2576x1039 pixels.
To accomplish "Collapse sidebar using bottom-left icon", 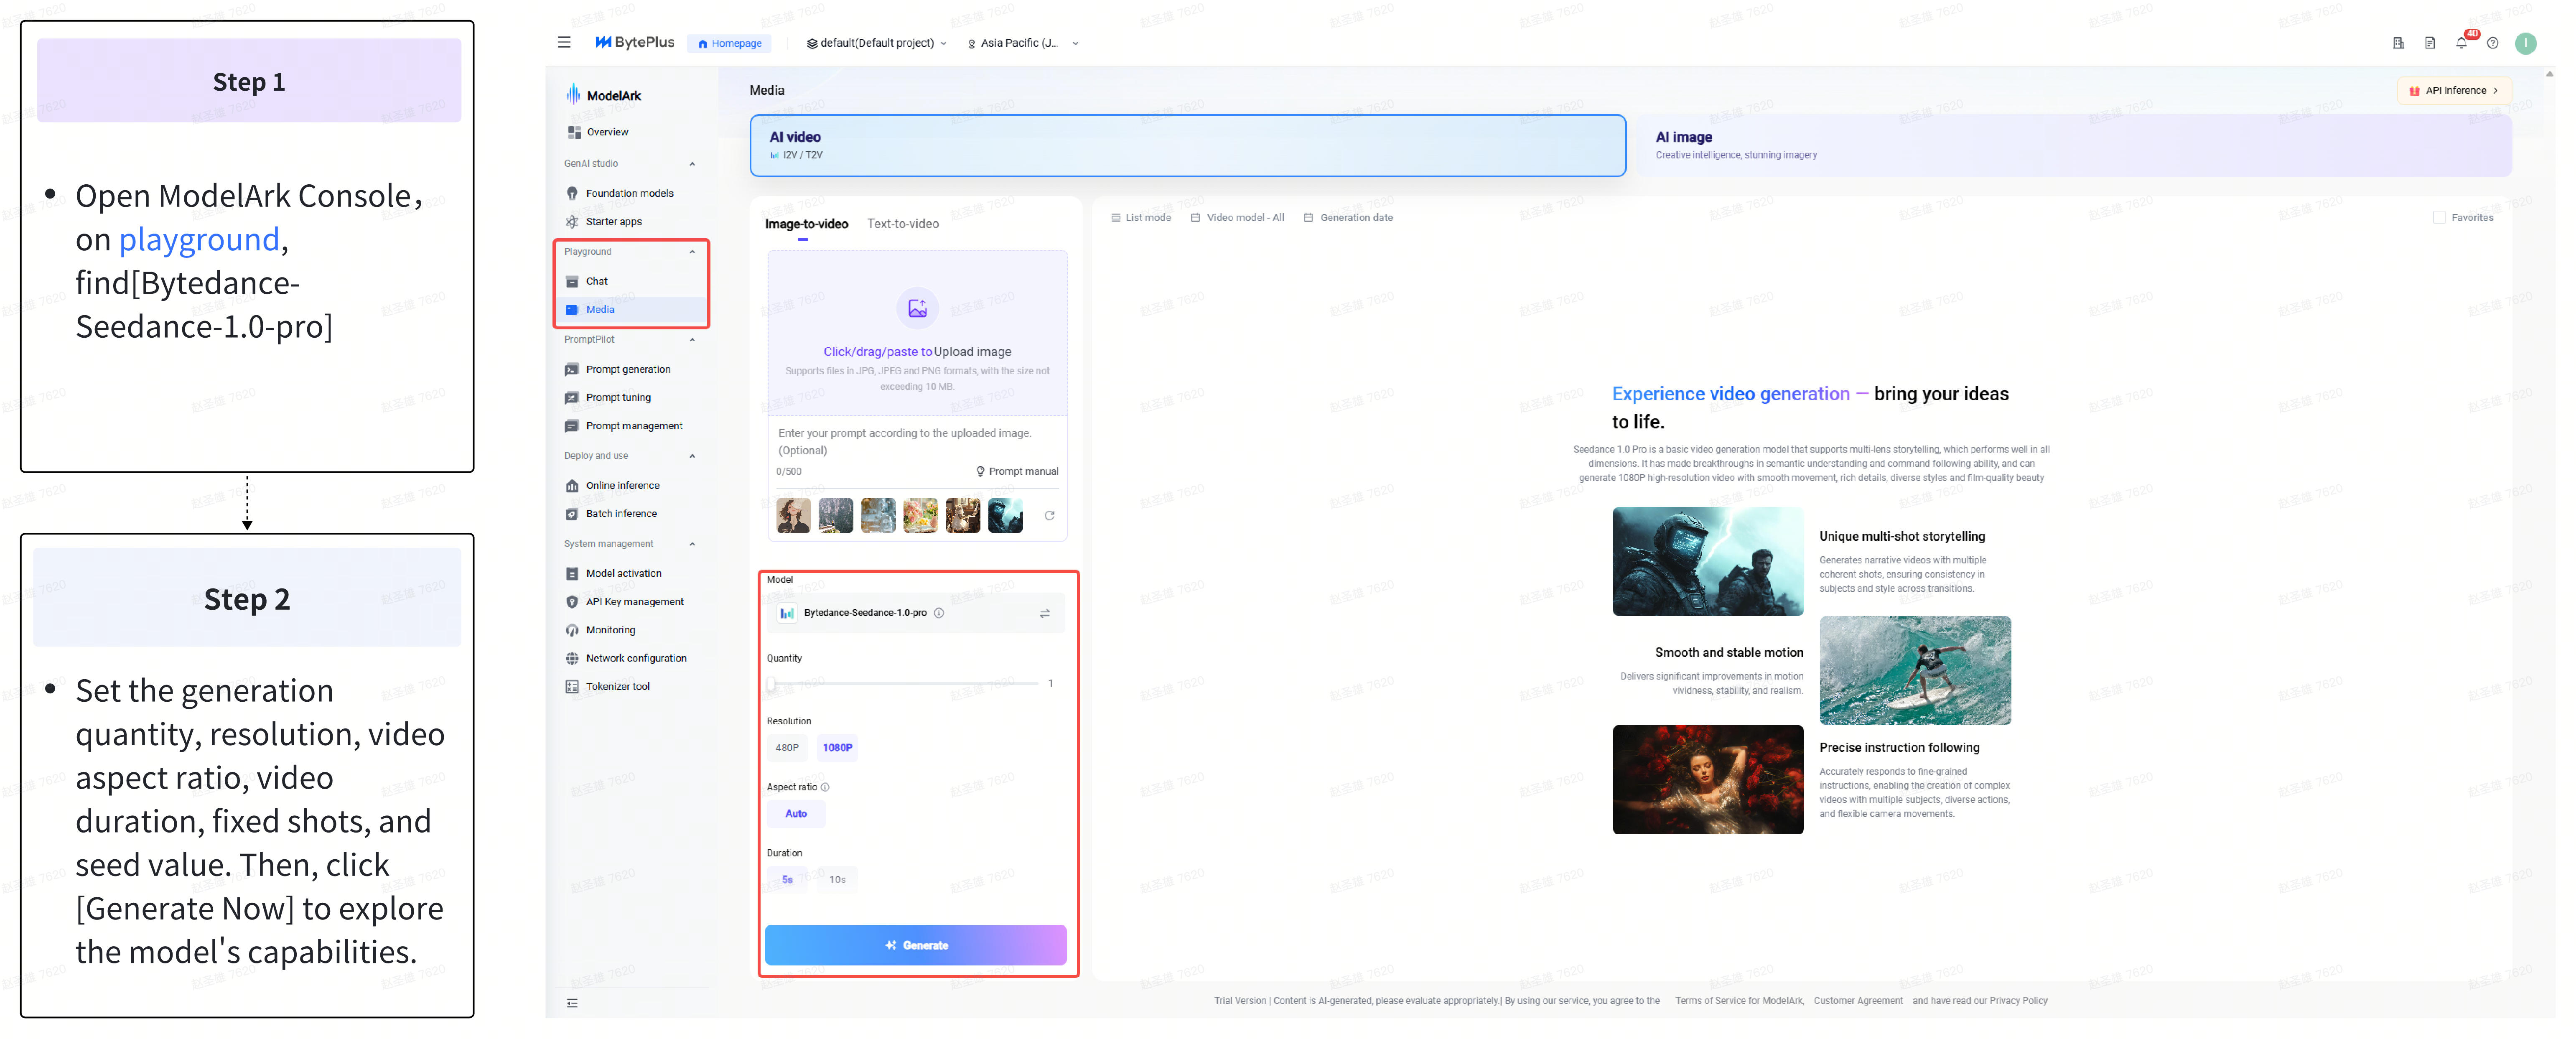I will coord(572,1003).
